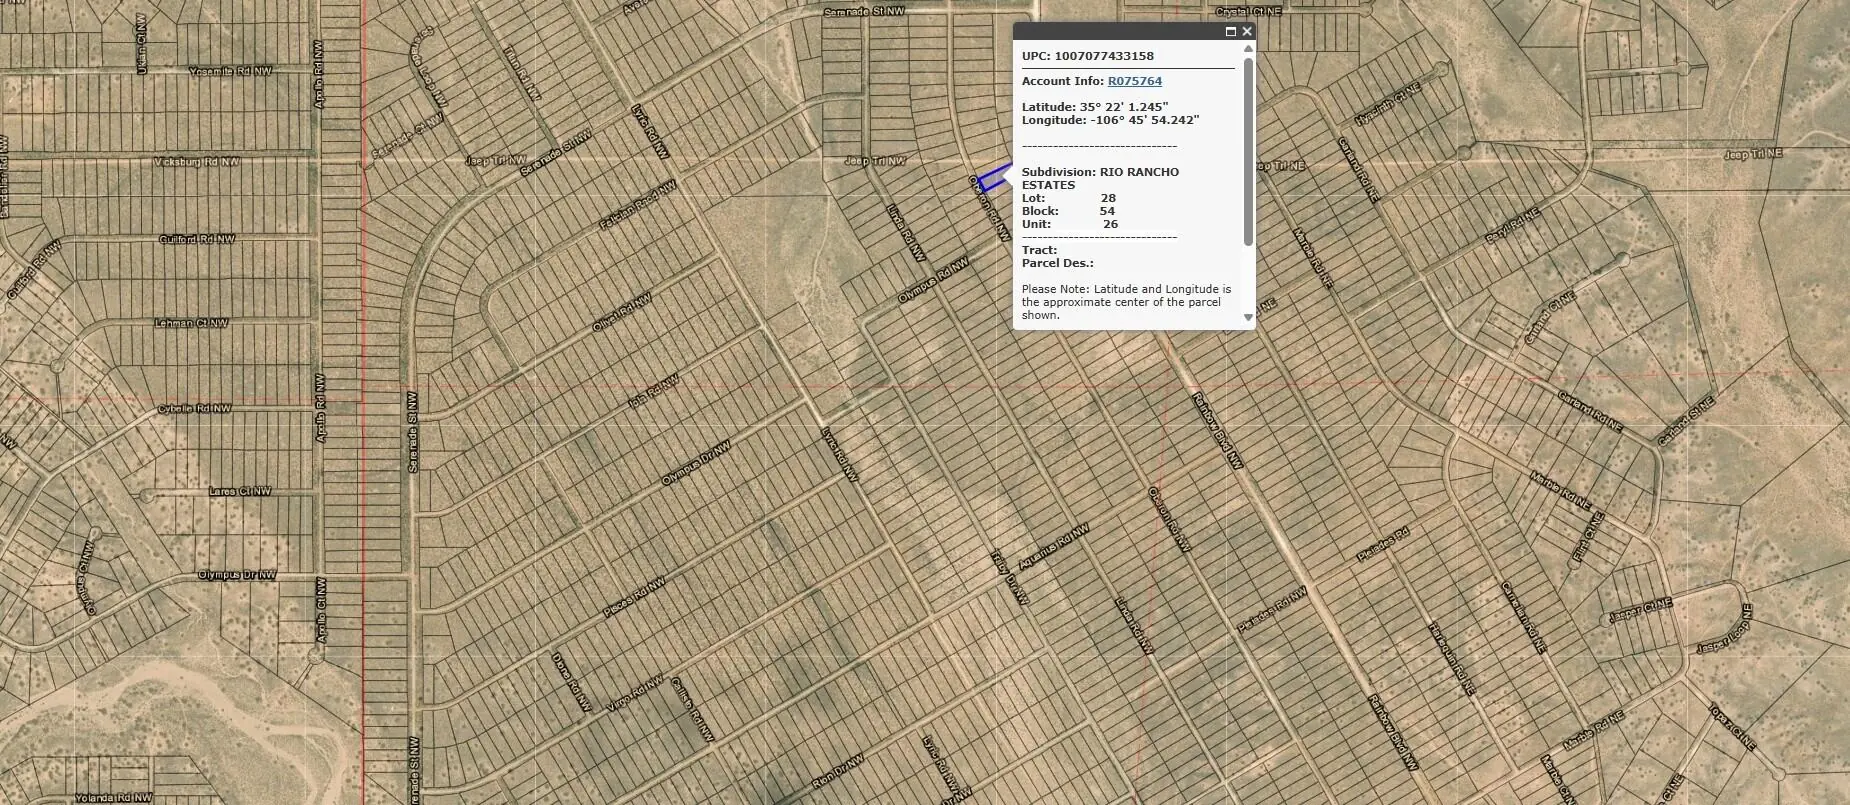Click the Pisces Rd NW street label

click(634, 596)
